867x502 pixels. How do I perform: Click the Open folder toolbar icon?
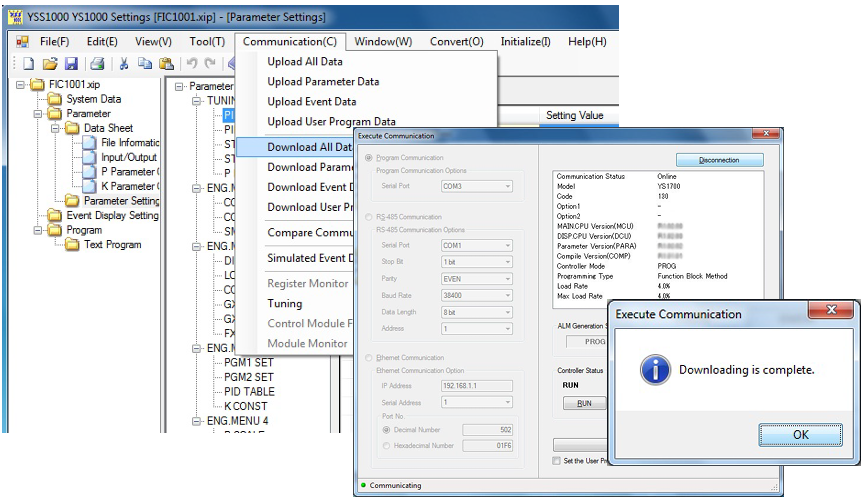[50, 63]
